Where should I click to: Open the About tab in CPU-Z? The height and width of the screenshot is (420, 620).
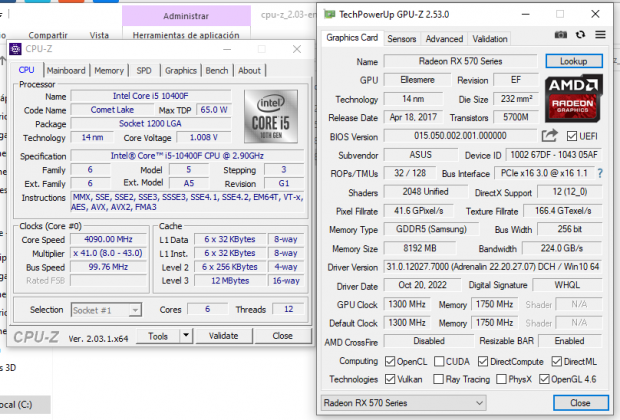(250, 70)
